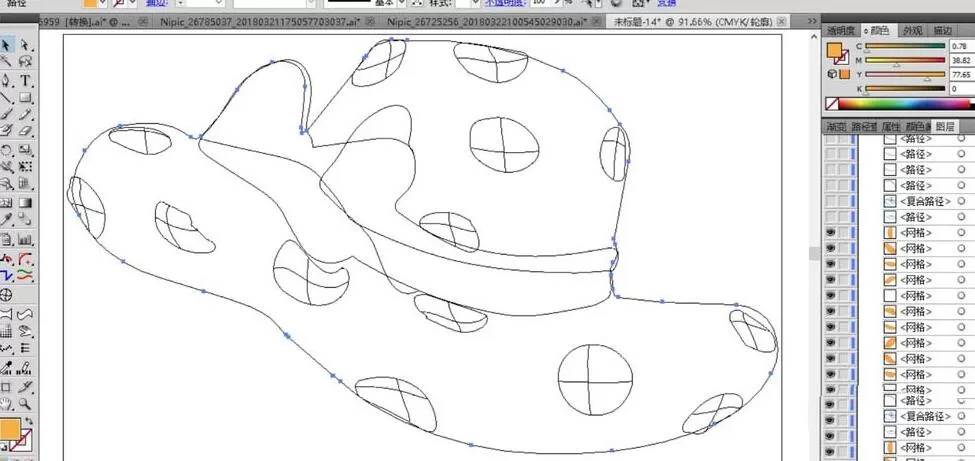This screenshot has width=975, height=461.
Task: Open the 未标题-14 document tab
Action: (x=693, y=22)
